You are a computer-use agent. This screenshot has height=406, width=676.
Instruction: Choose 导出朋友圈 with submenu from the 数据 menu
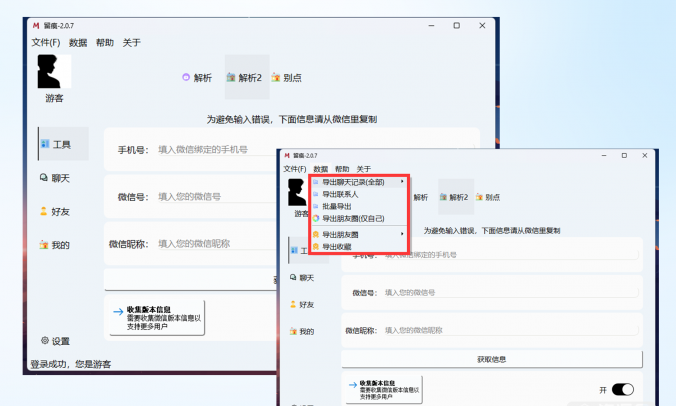[x=359, y=234]
